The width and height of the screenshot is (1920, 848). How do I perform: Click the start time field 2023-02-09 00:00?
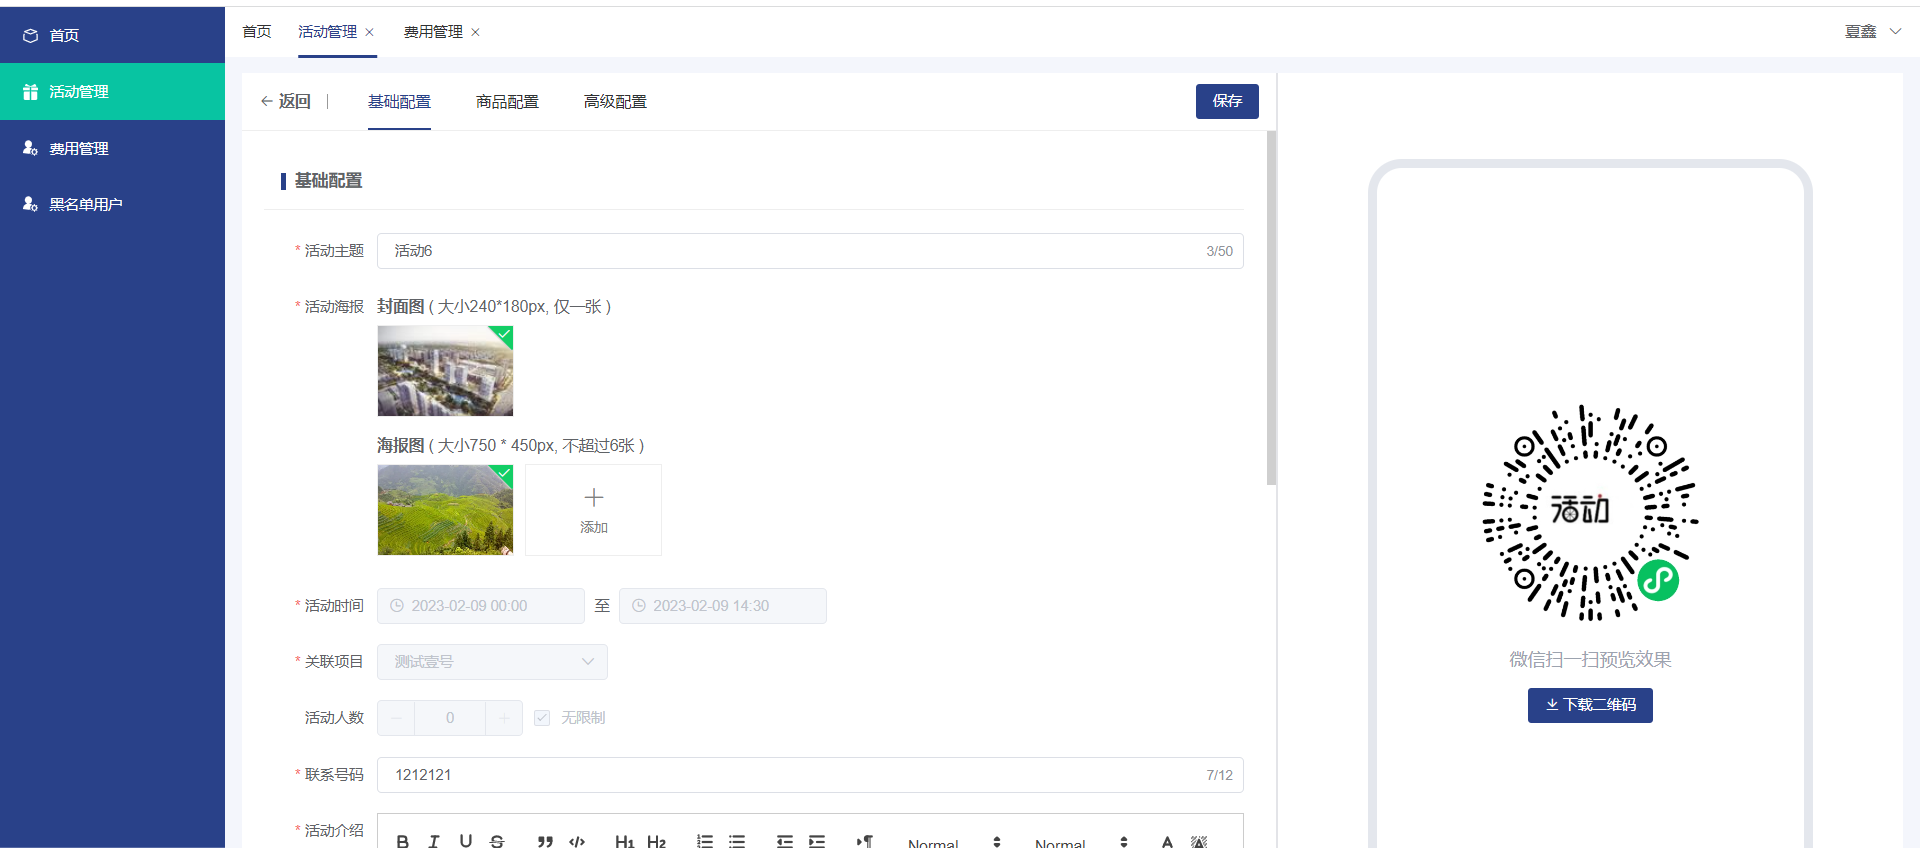pyautogui.click(x=481, y=606)
